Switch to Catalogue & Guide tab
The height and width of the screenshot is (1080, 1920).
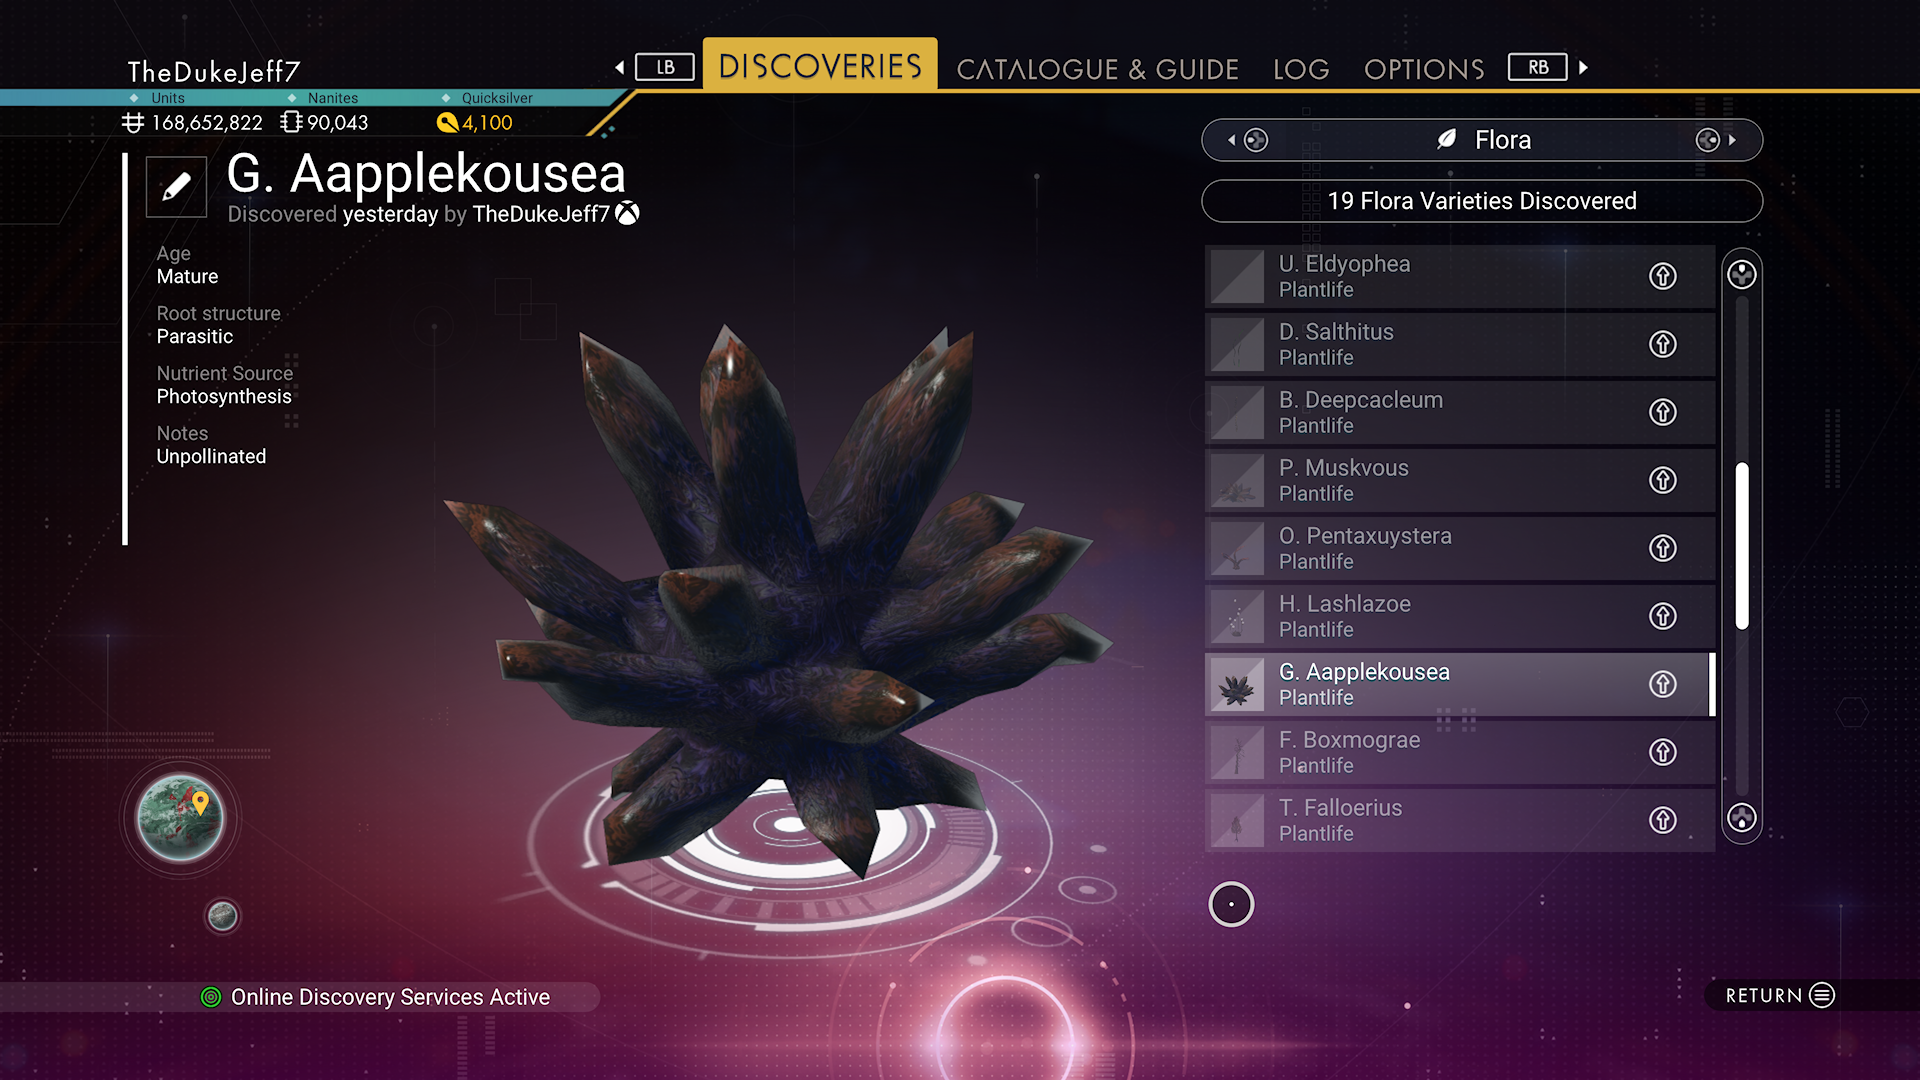pos(1097,69)
